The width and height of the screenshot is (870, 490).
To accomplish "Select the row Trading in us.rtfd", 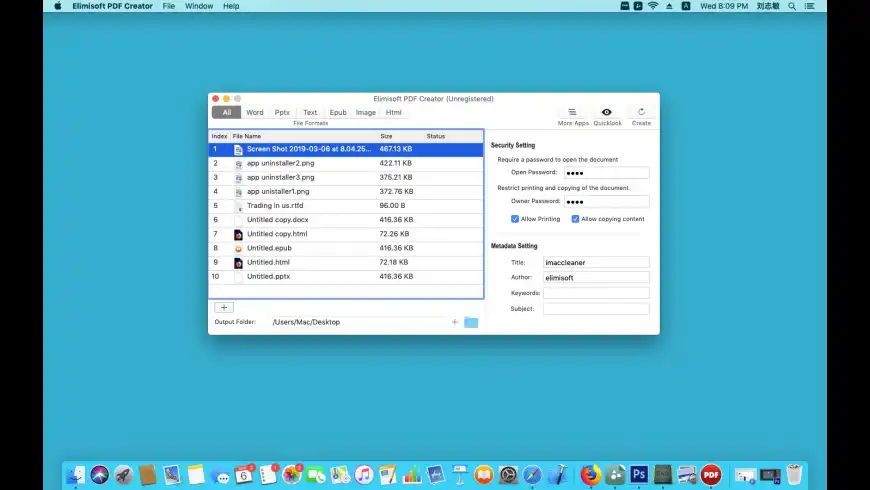I will tap(346, 206).
